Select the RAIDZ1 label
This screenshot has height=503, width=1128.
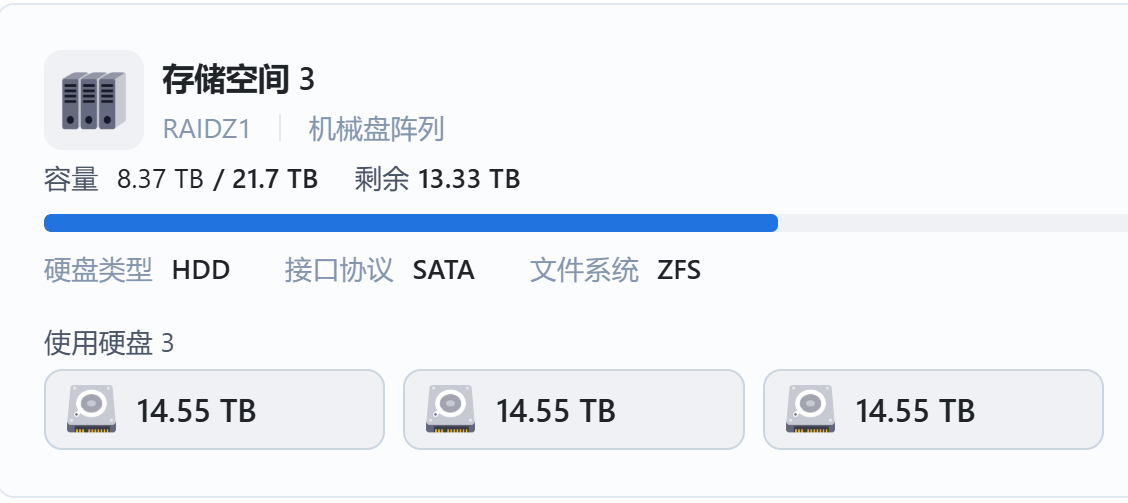(206, 129)
